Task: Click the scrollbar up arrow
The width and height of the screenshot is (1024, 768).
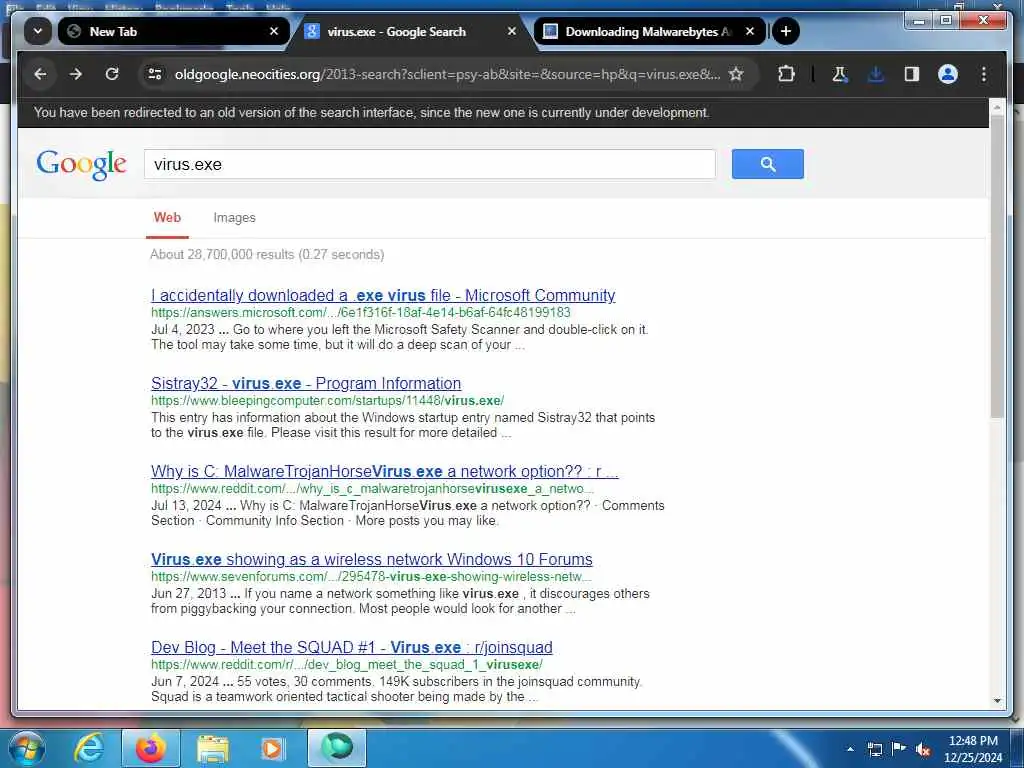Action: [x=997, y=106]
